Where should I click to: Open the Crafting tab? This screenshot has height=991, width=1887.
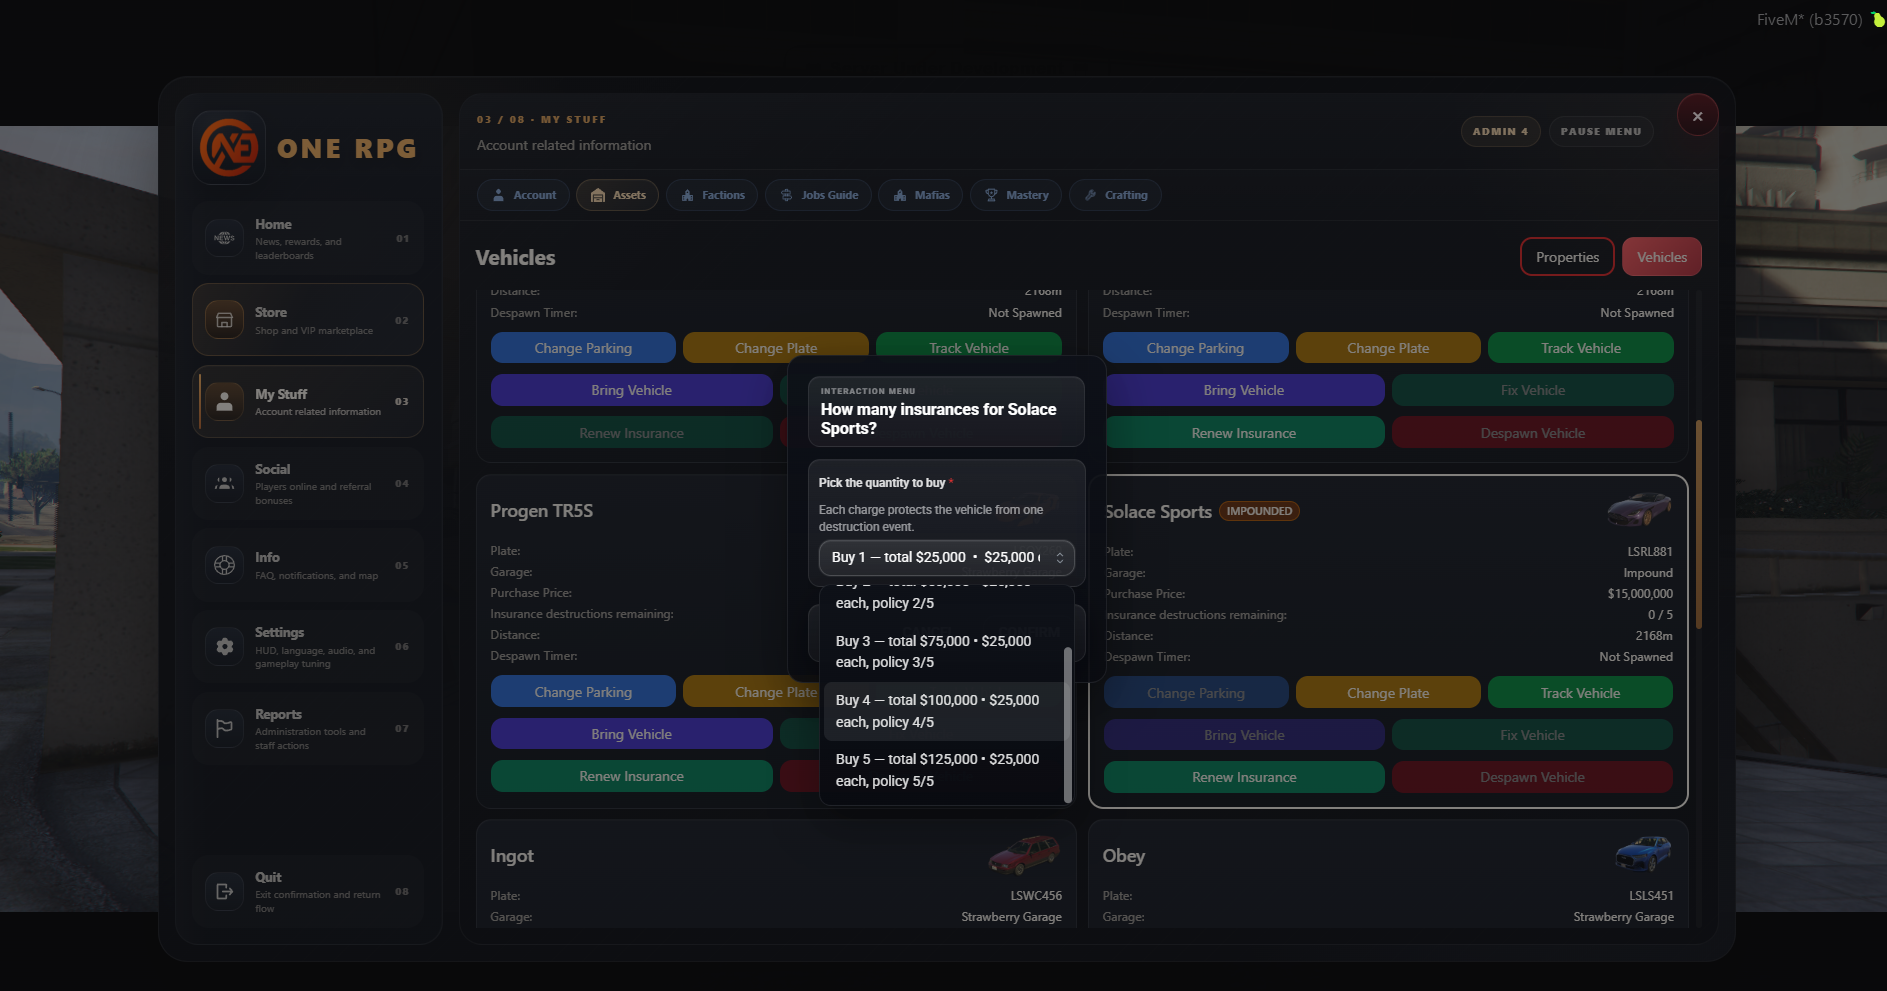[1115, 195]
